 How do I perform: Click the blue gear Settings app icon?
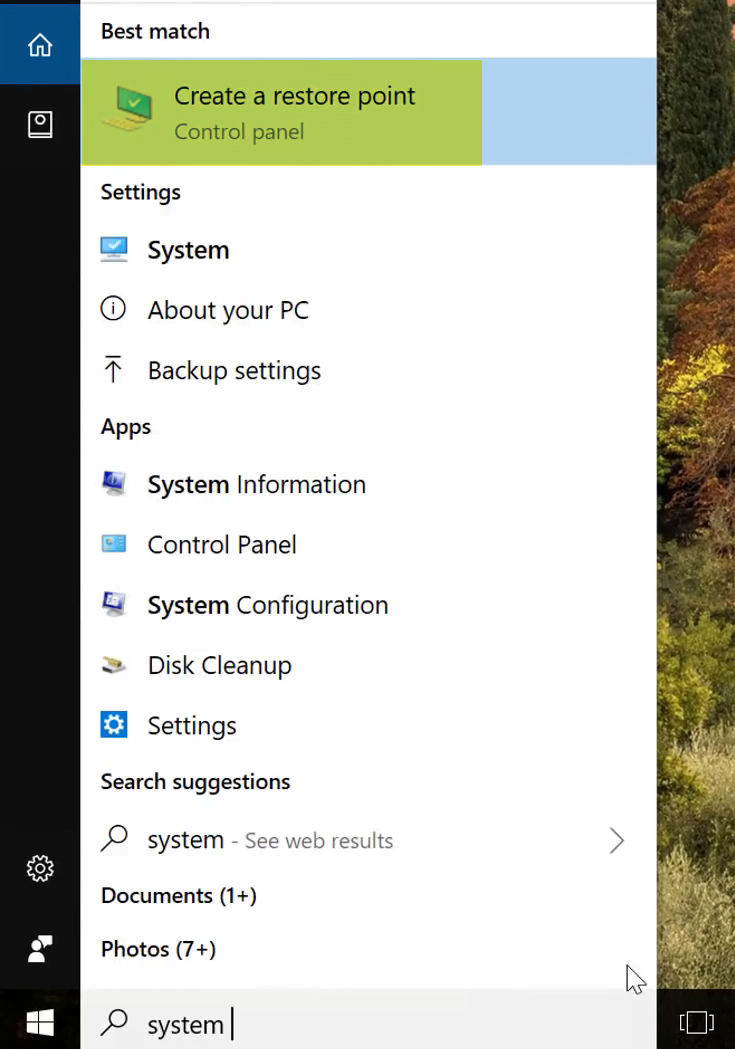point(114,725)
